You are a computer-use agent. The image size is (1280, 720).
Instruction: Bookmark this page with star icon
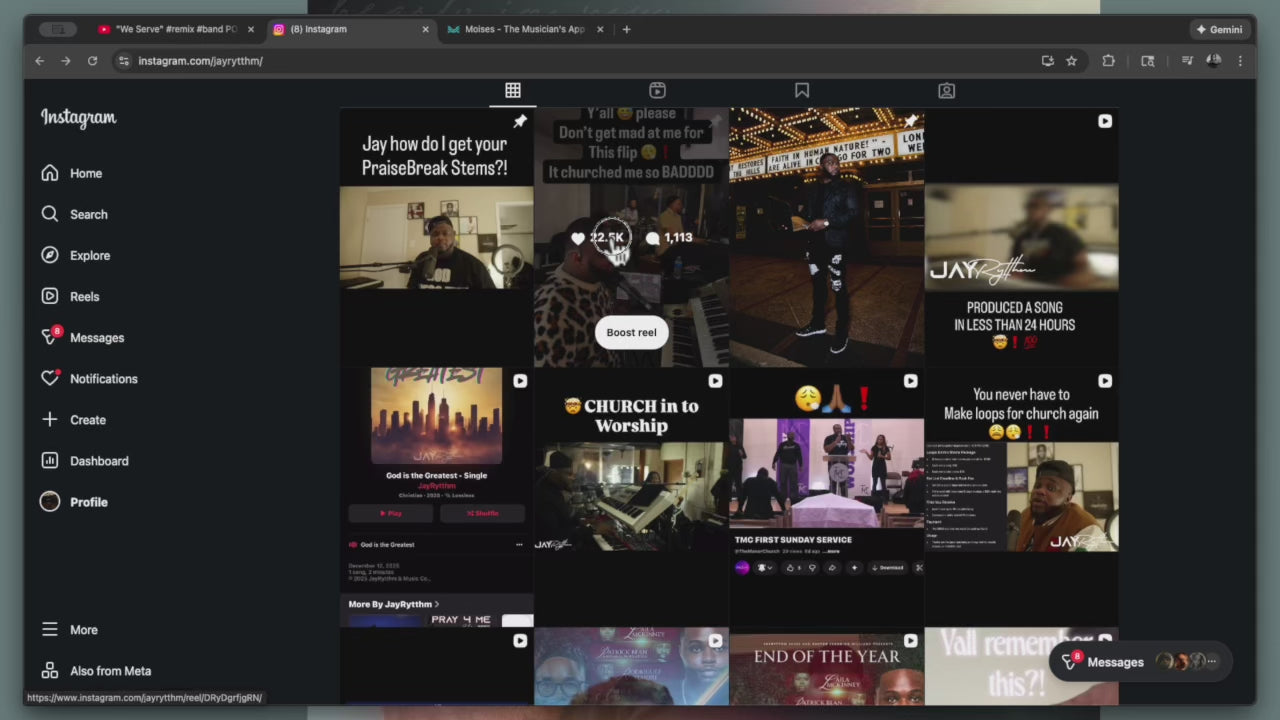point(1071,61)
